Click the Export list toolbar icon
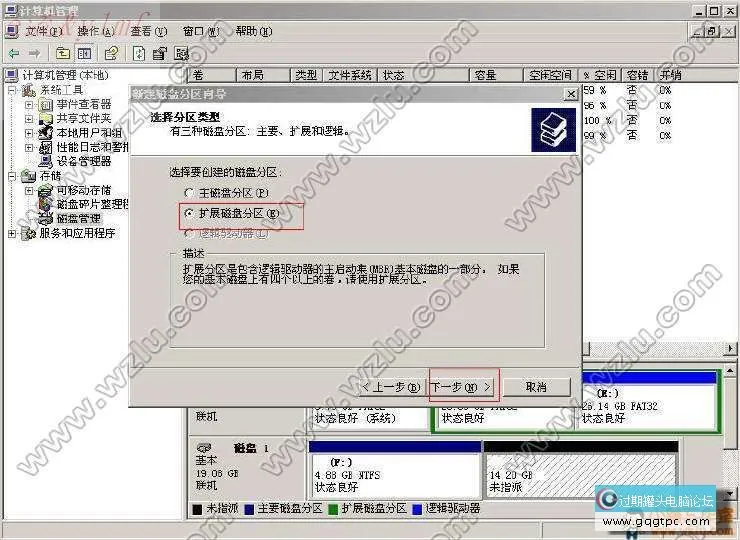The image size is (740, 540). [x=160, y=53]
